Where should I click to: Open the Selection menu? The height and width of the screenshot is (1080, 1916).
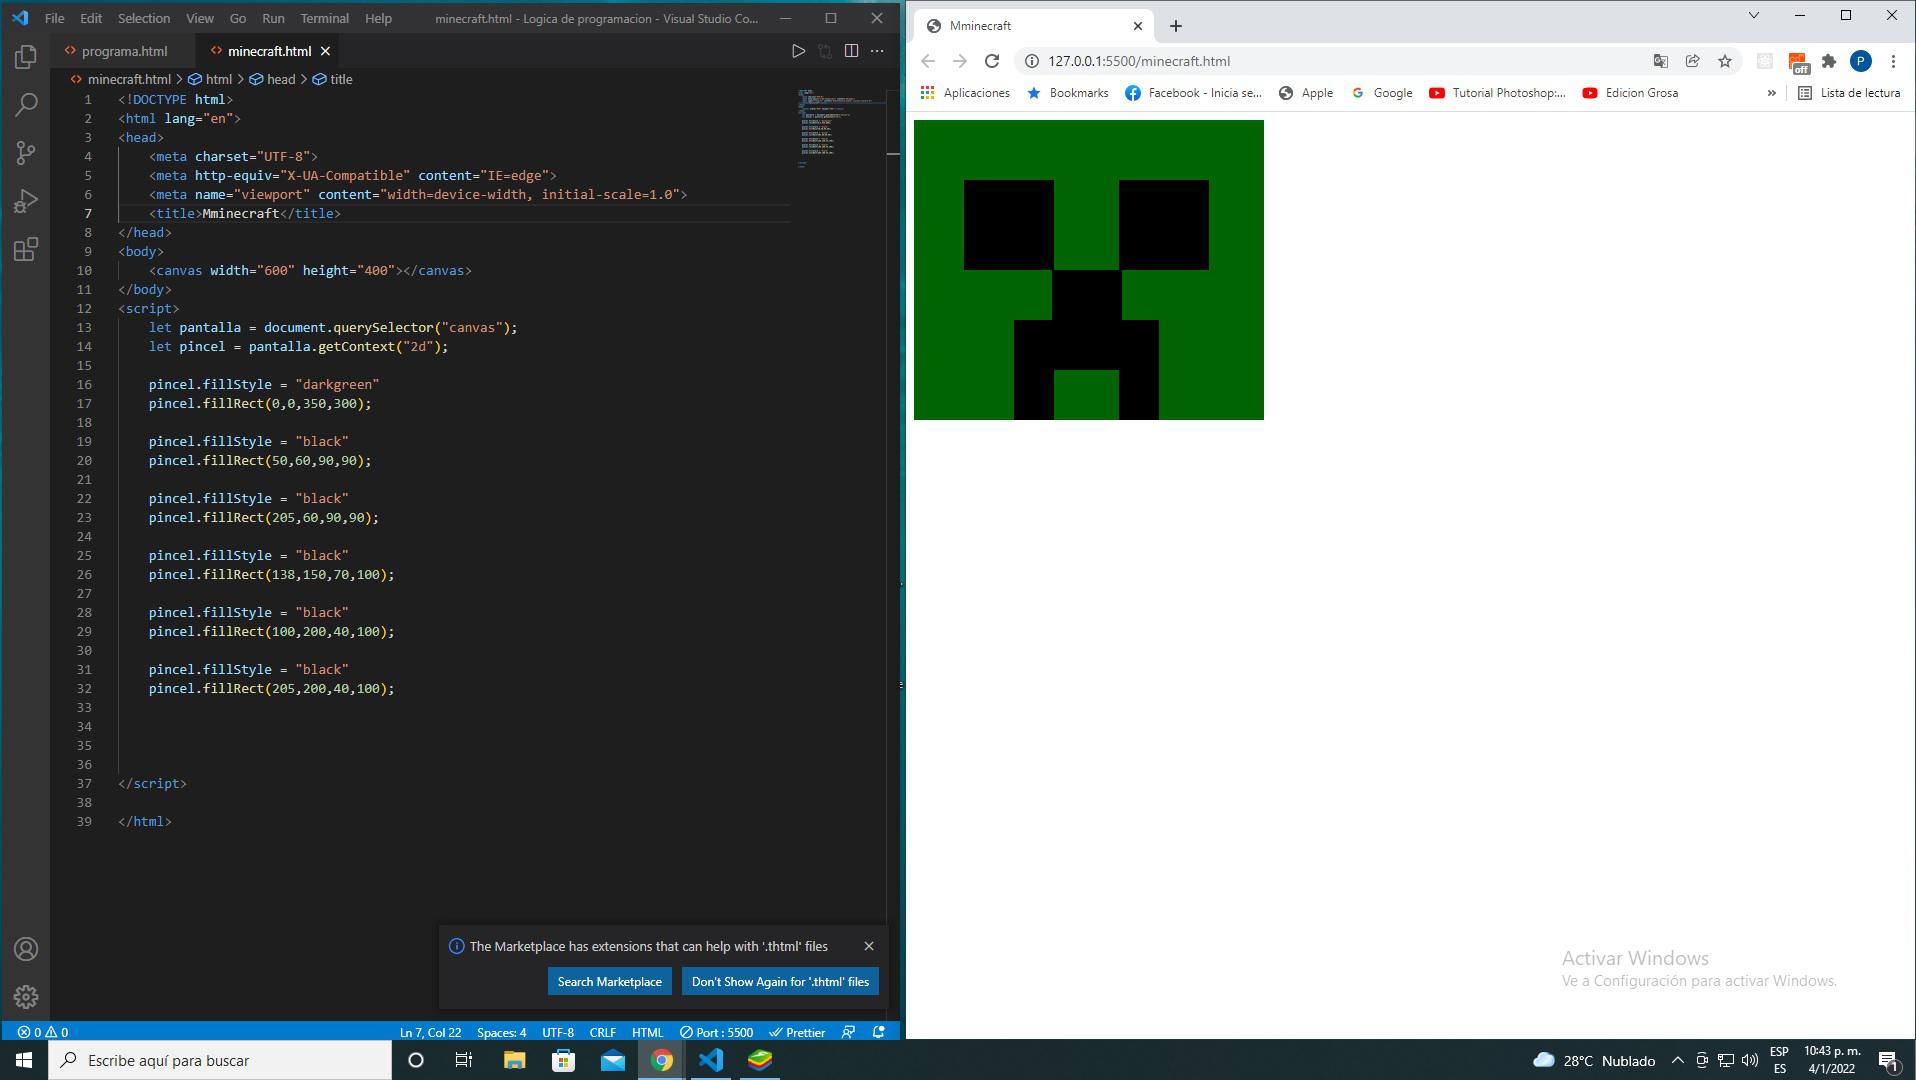click(144, 18)
